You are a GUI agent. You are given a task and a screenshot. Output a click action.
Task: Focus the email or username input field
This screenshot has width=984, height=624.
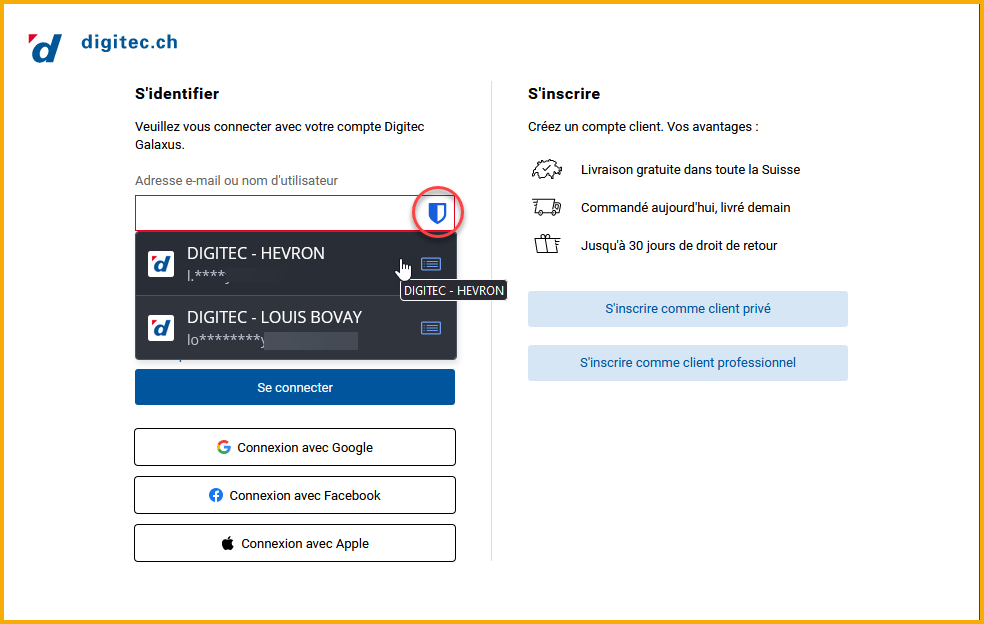[x=275, y=213]
